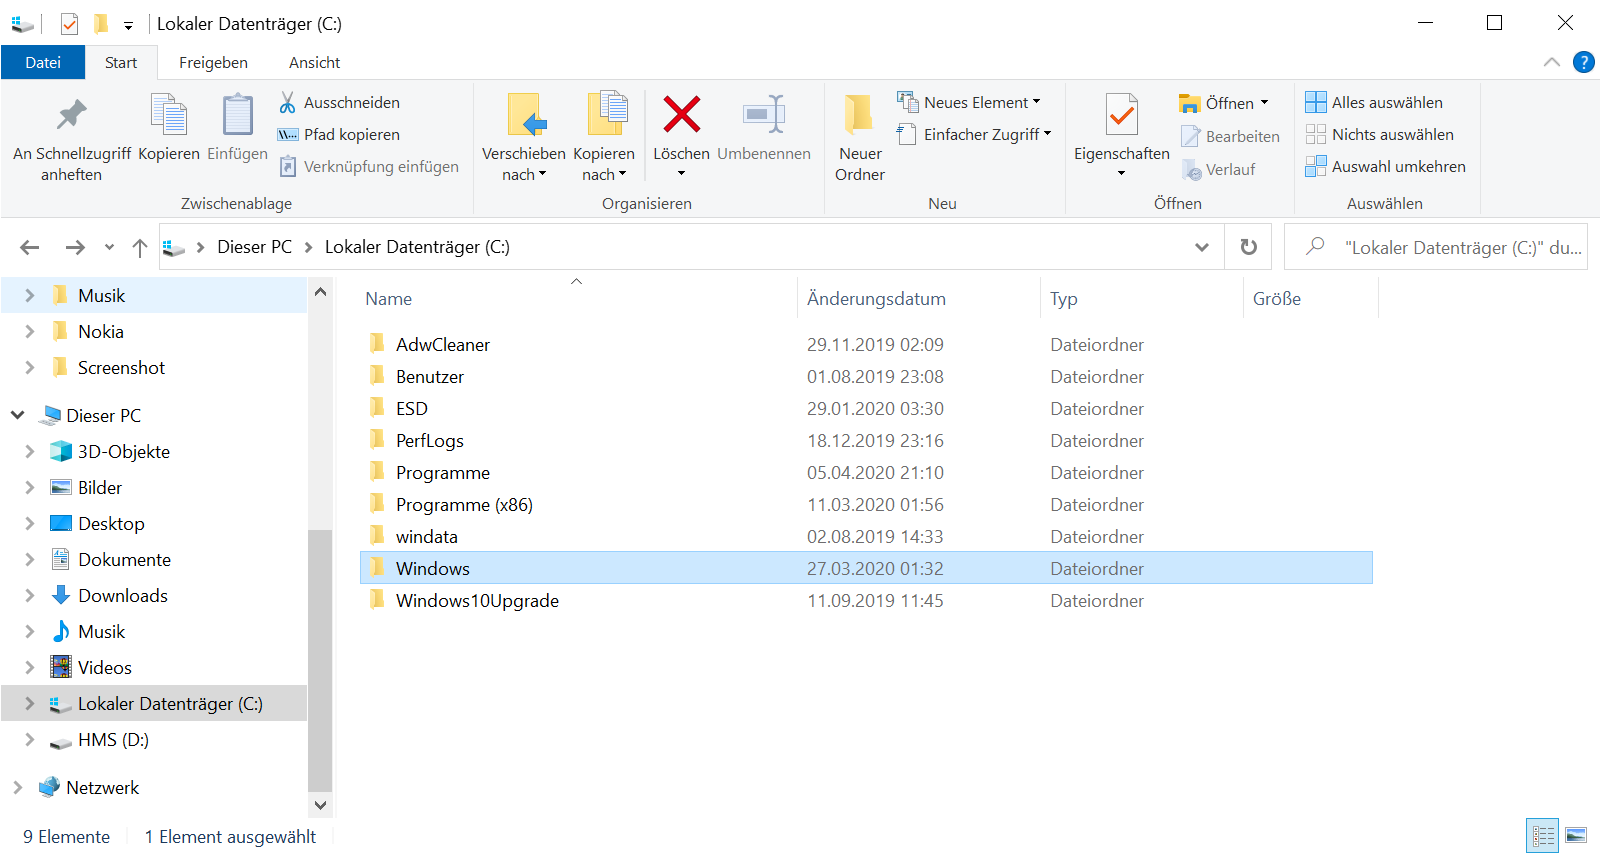
Task: Expand Lokaler Datenträger (C:) tree node
Action: pyautogui.click(x=30, y=703)
